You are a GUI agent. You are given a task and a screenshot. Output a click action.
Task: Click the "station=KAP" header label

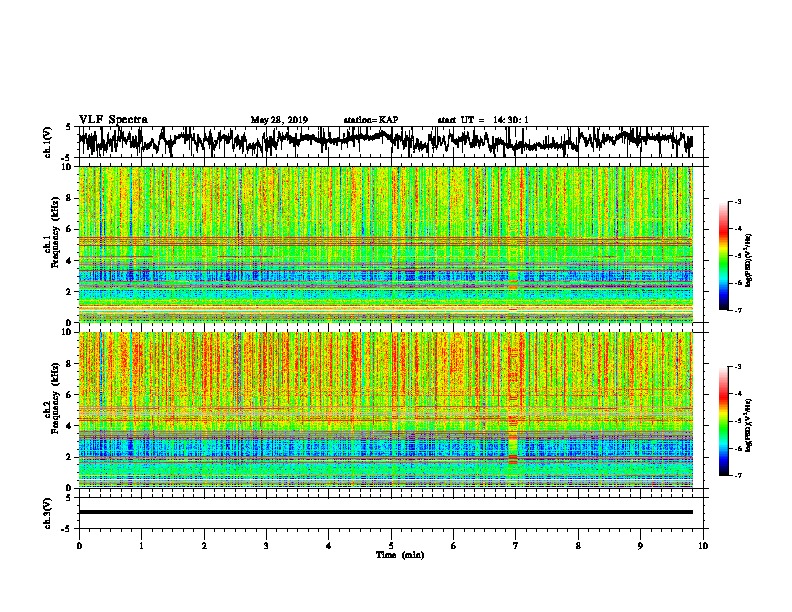coord(371,120)
